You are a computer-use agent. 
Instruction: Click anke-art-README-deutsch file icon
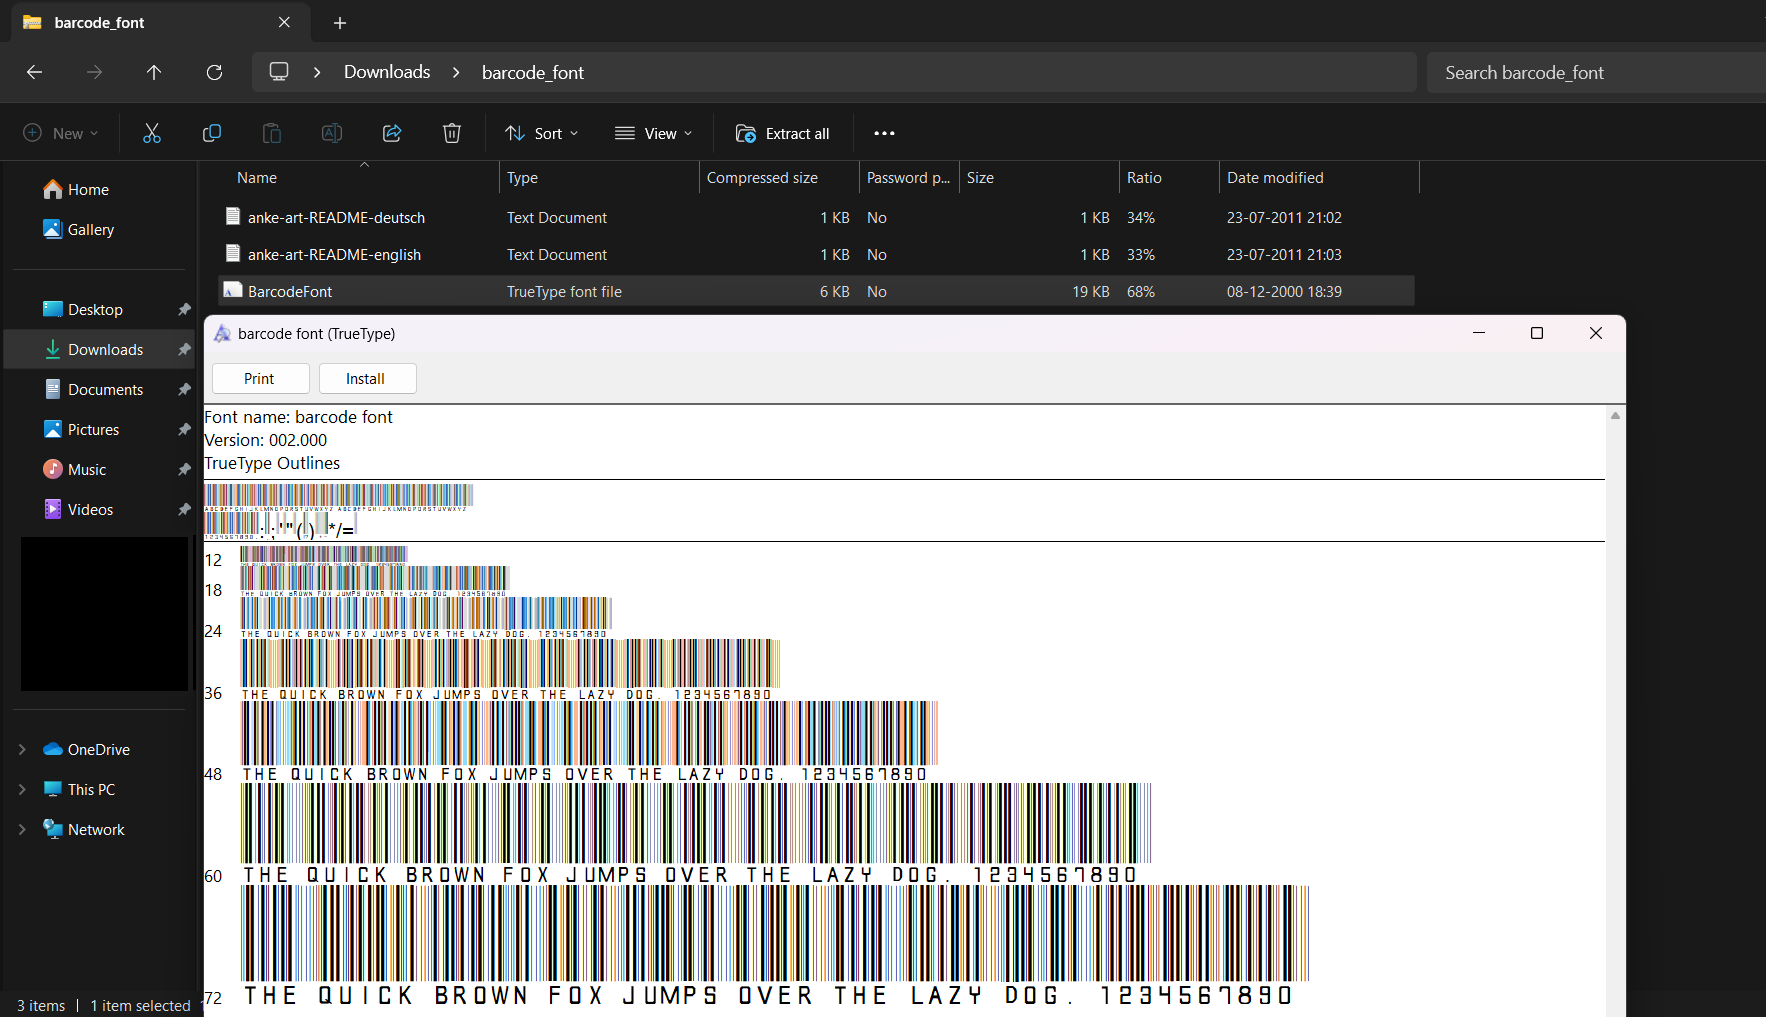click(233, 217)
